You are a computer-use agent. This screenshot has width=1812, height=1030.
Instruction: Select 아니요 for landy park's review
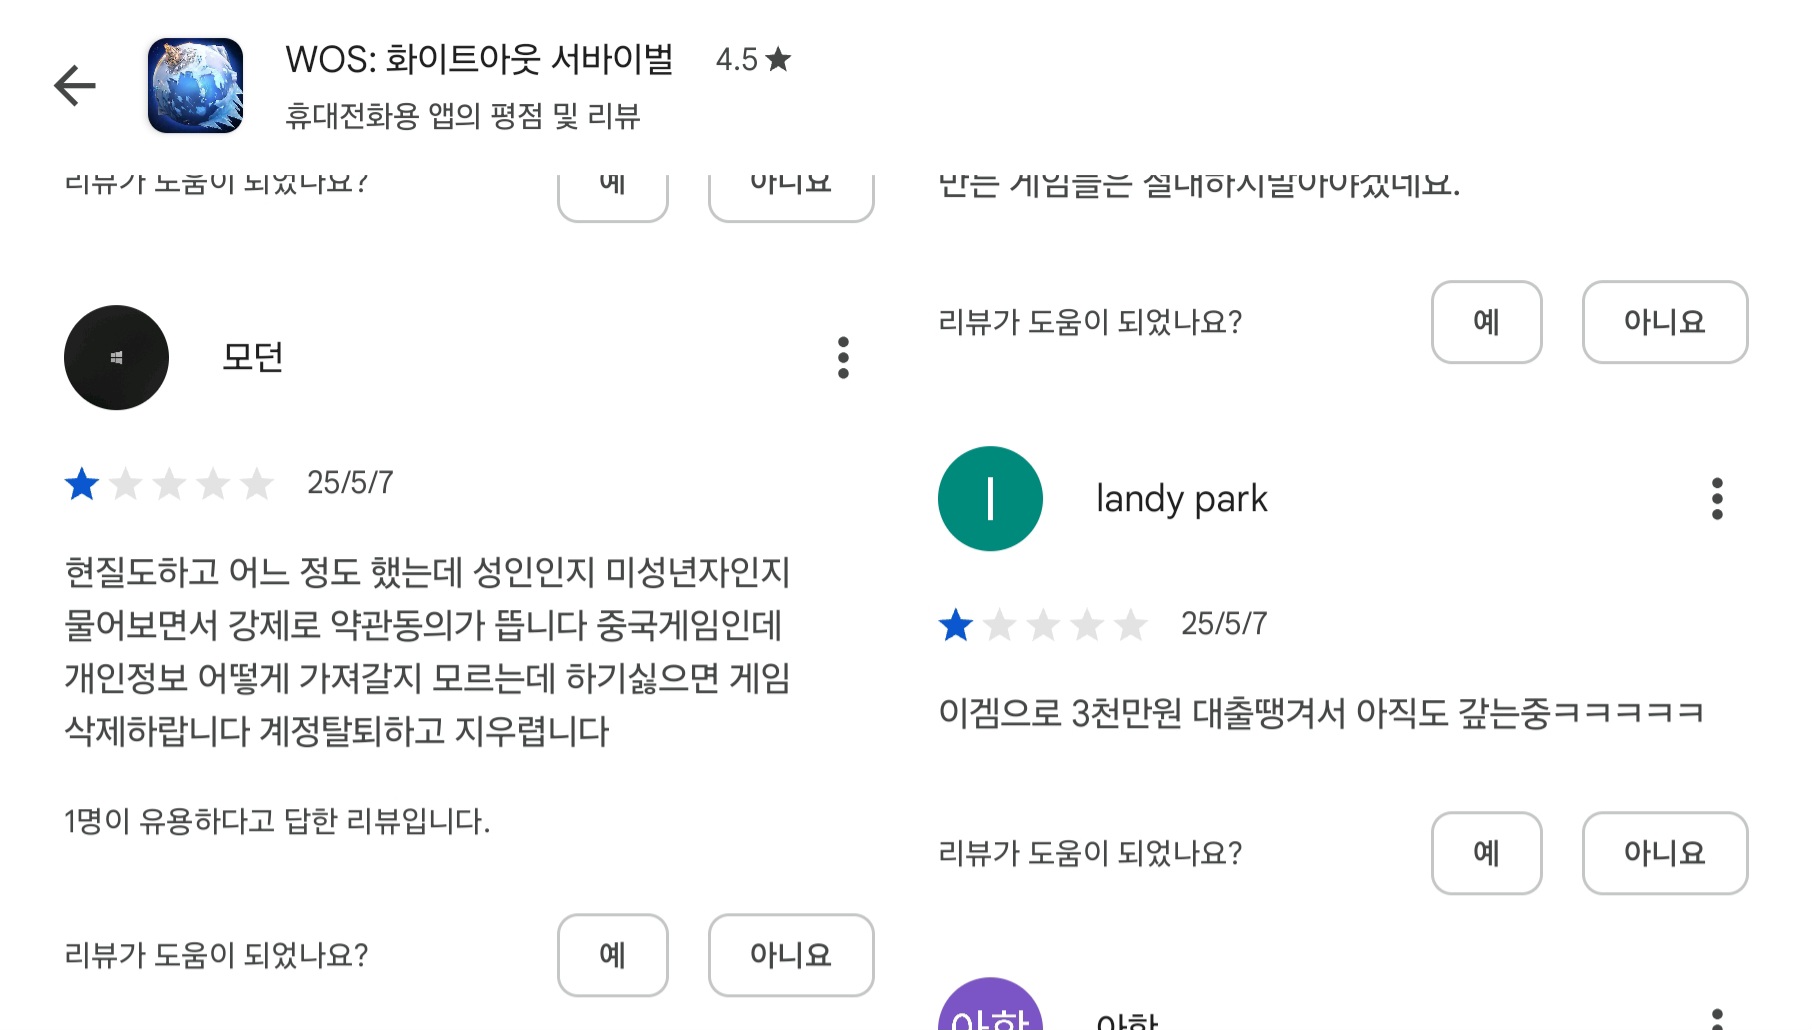1665,853
